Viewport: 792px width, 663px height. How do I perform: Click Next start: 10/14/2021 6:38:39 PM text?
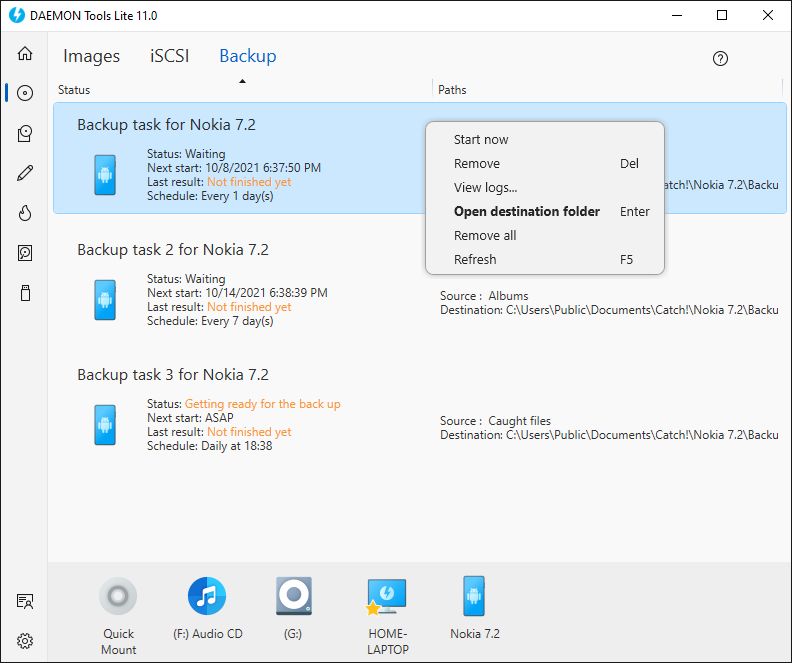237,293
